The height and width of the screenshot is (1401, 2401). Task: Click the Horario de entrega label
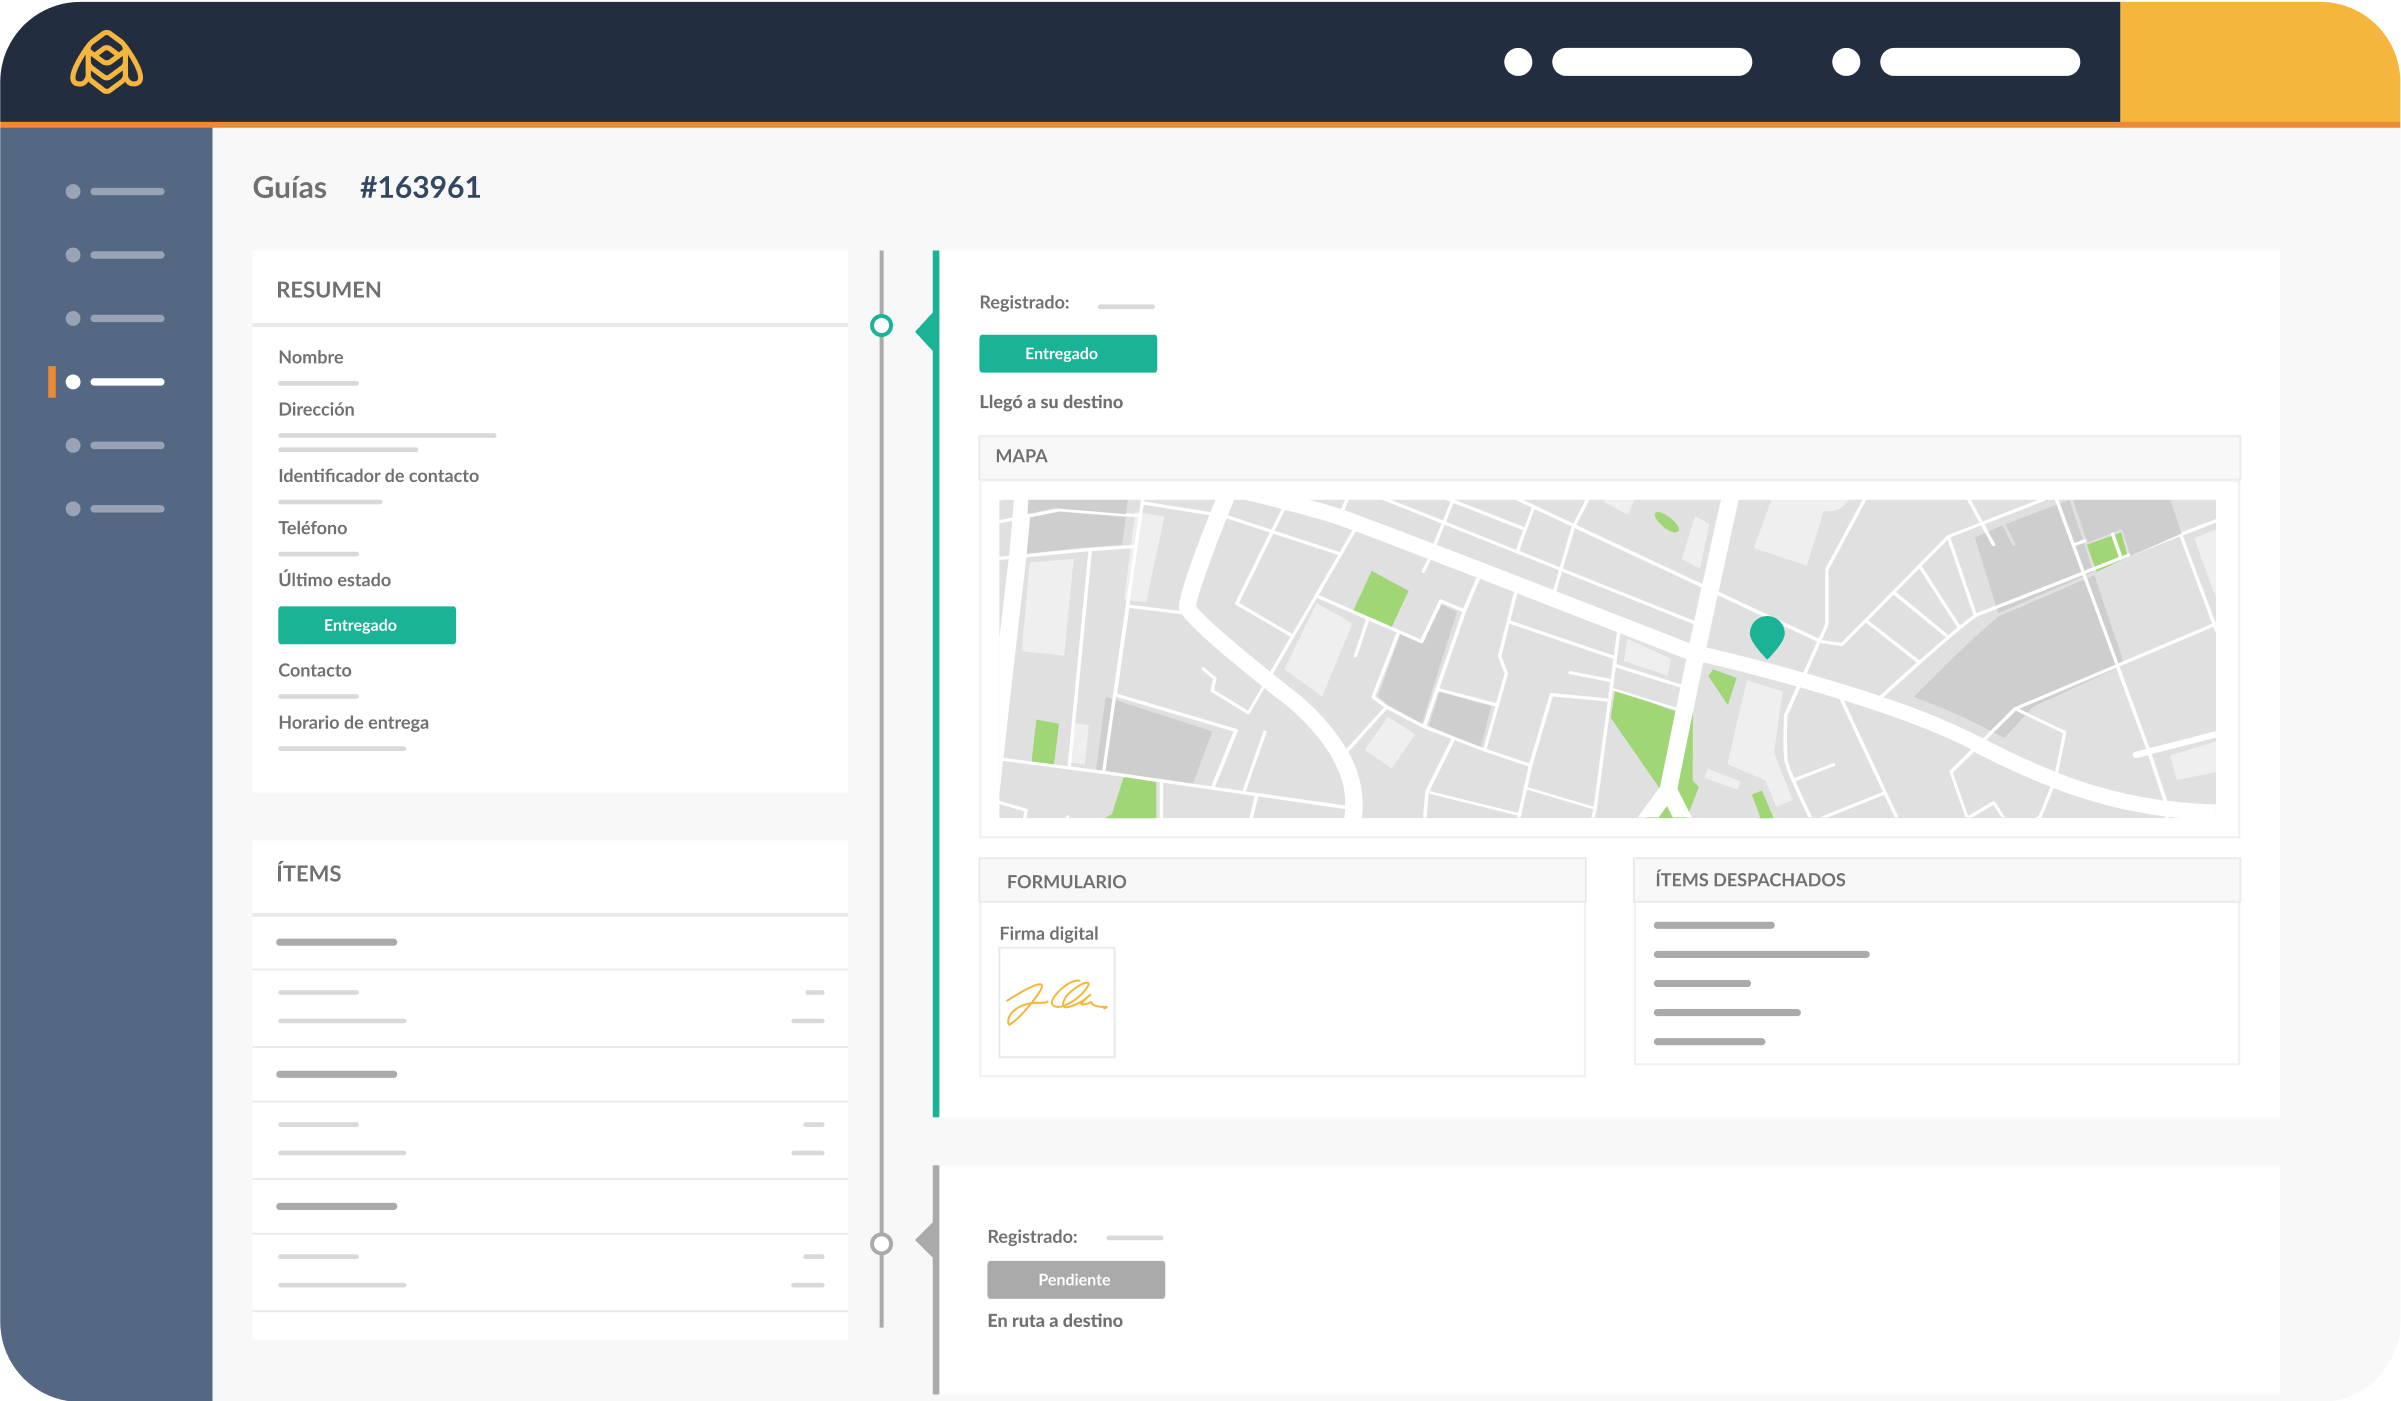click(354, 722)
